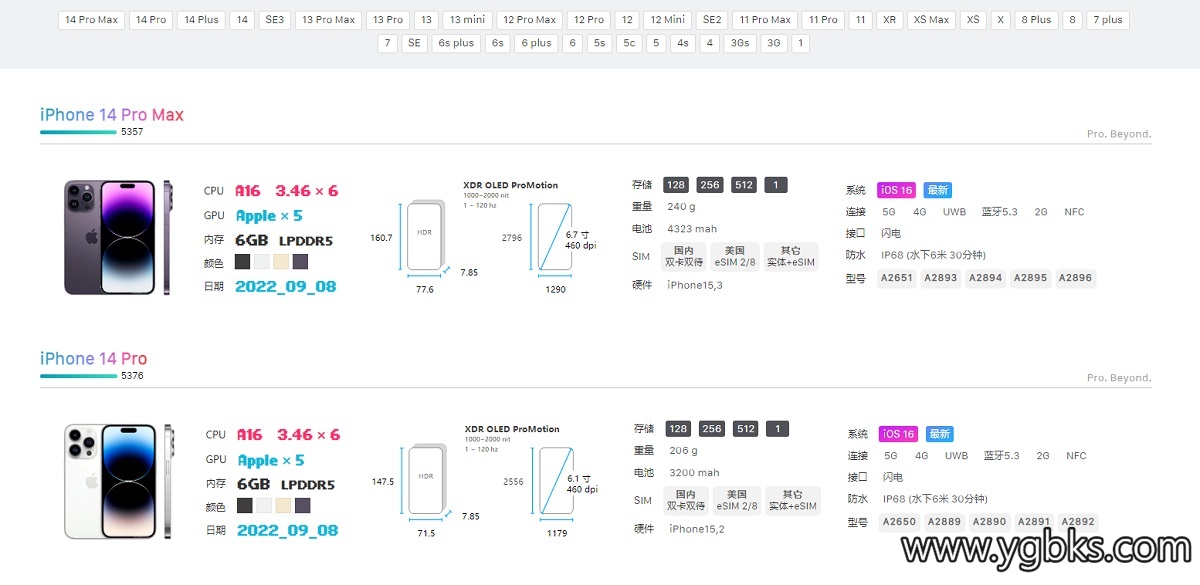Click model number A2651
1200x585 pixels.
(x=898, y=278)
